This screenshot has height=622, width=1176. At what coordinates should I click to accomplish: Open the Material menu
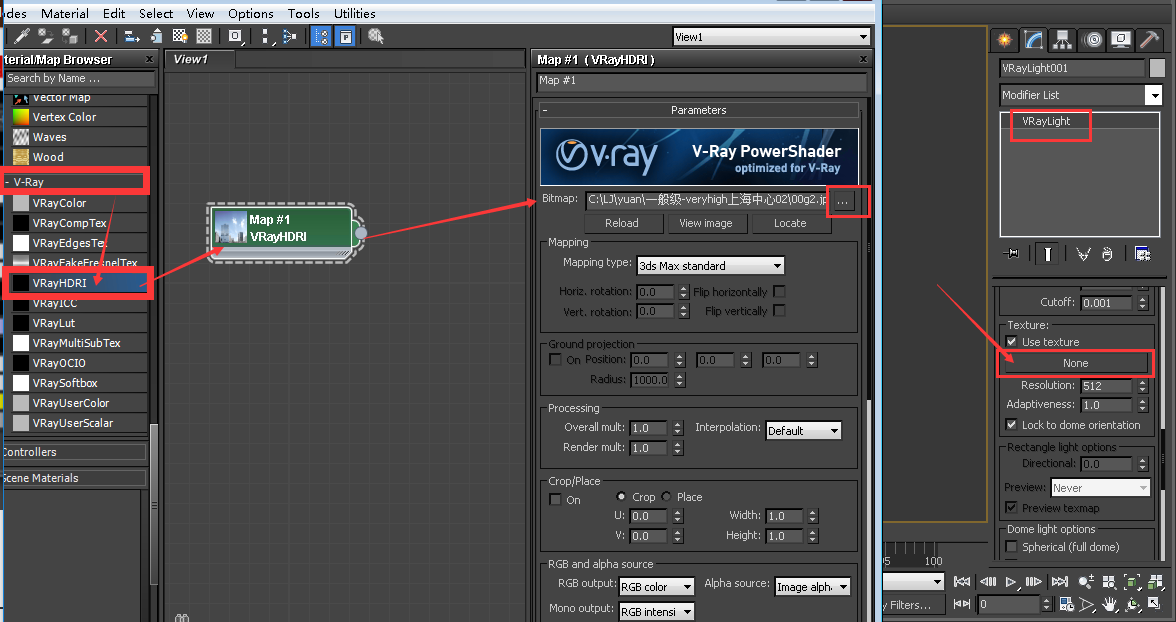tap(64, 14)
